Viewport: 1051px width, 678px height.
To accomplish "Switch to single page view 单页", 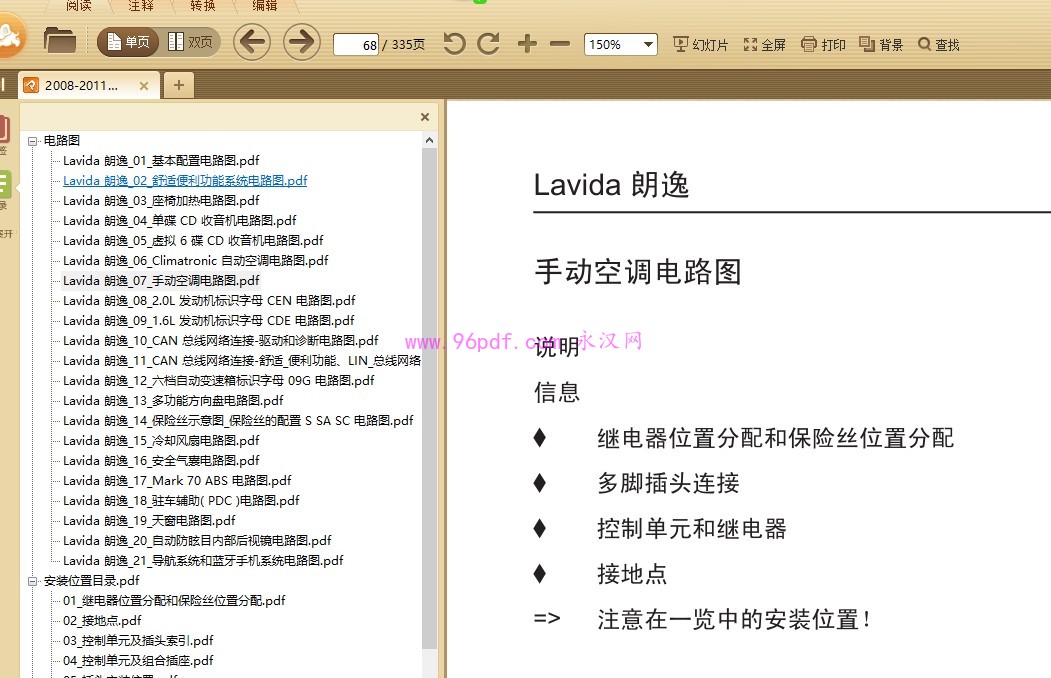I will coord(128,42).
